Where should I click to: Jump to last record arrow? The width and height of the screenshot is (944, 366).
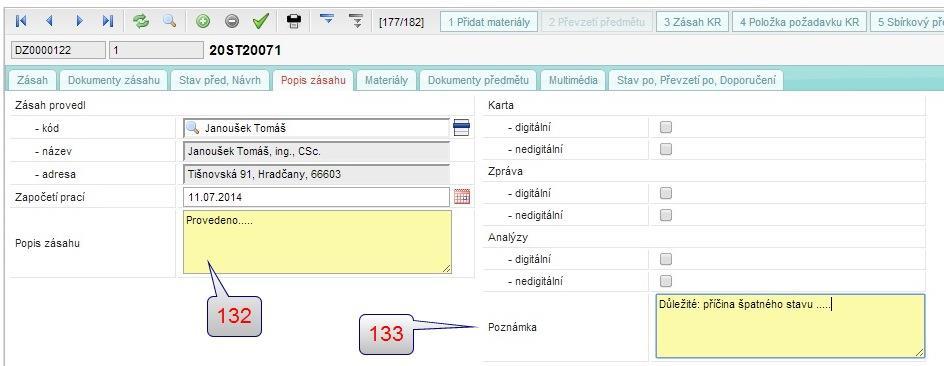pos(108,21)
